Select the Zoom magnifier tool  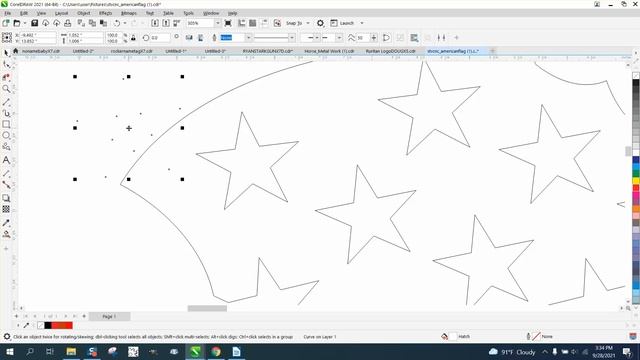coord(6,89)
